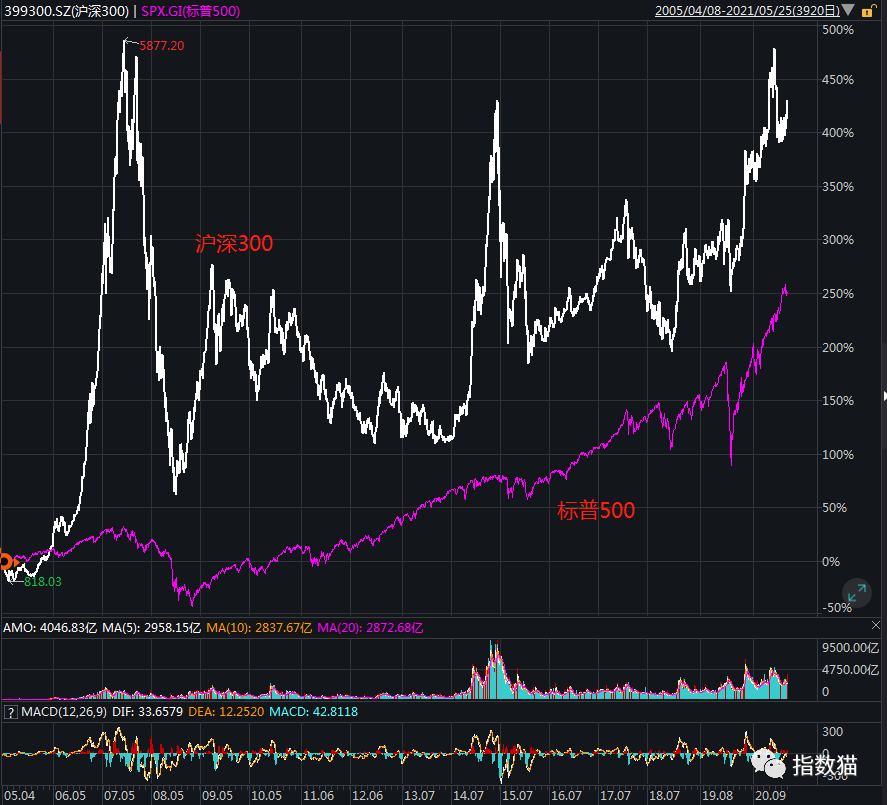Click the 11.06 date on time axis

coord(318,795)
